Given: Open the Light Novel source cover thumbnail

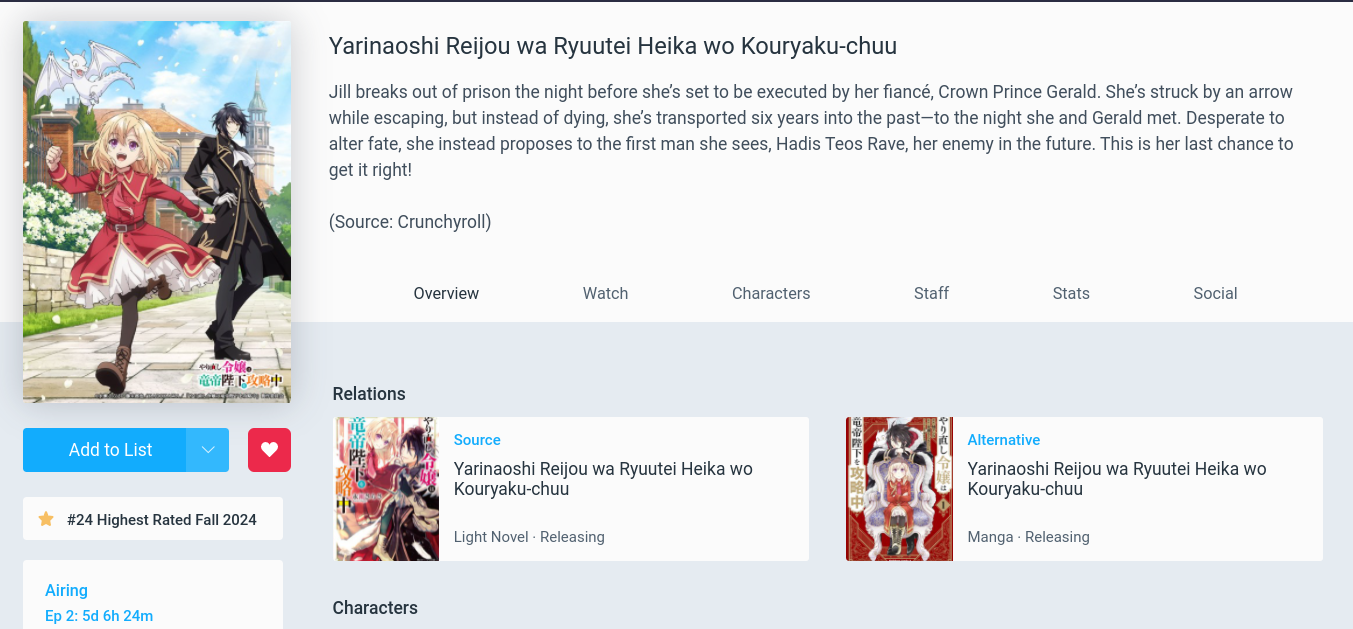Looking at the screenshot, I should pyautogui.click(x=386, y=489).
